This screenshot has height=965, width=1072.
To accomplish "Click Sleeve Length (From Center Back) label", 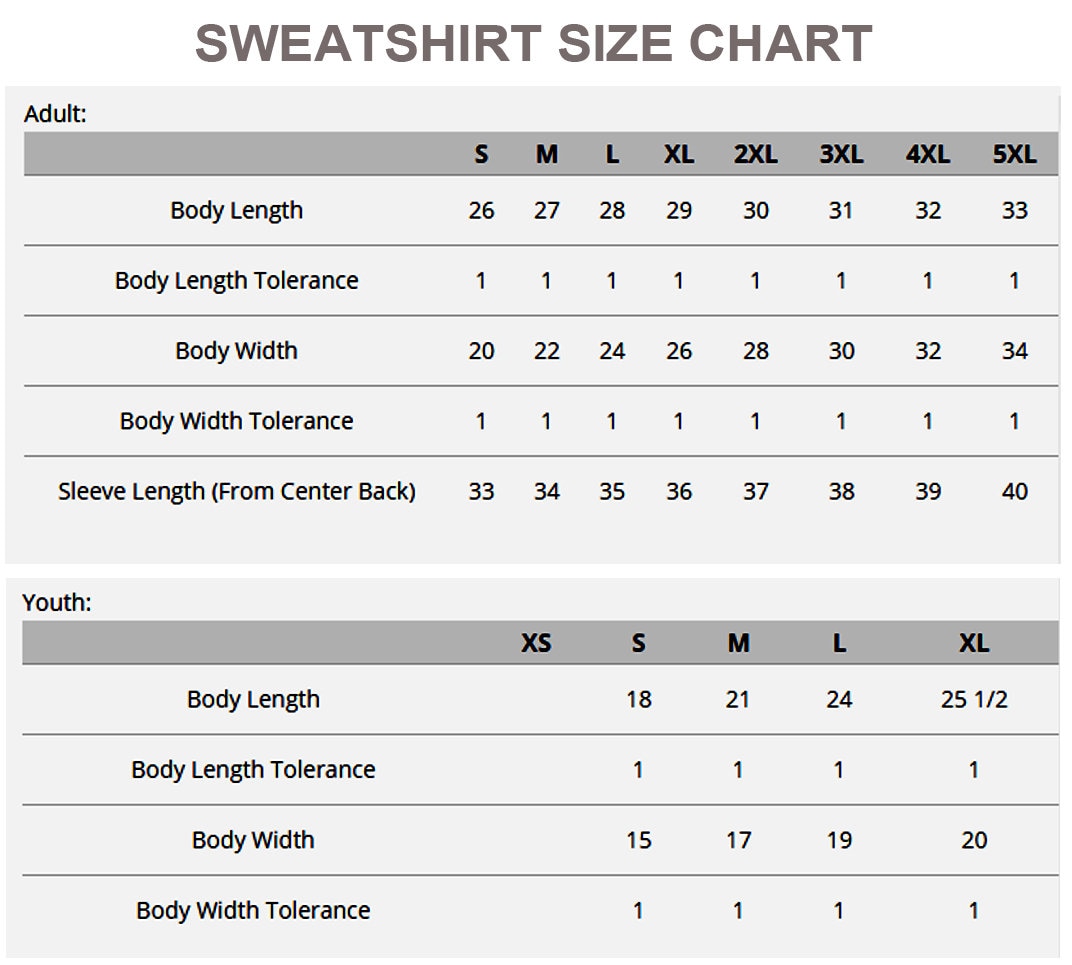I will tap(236, 492).
